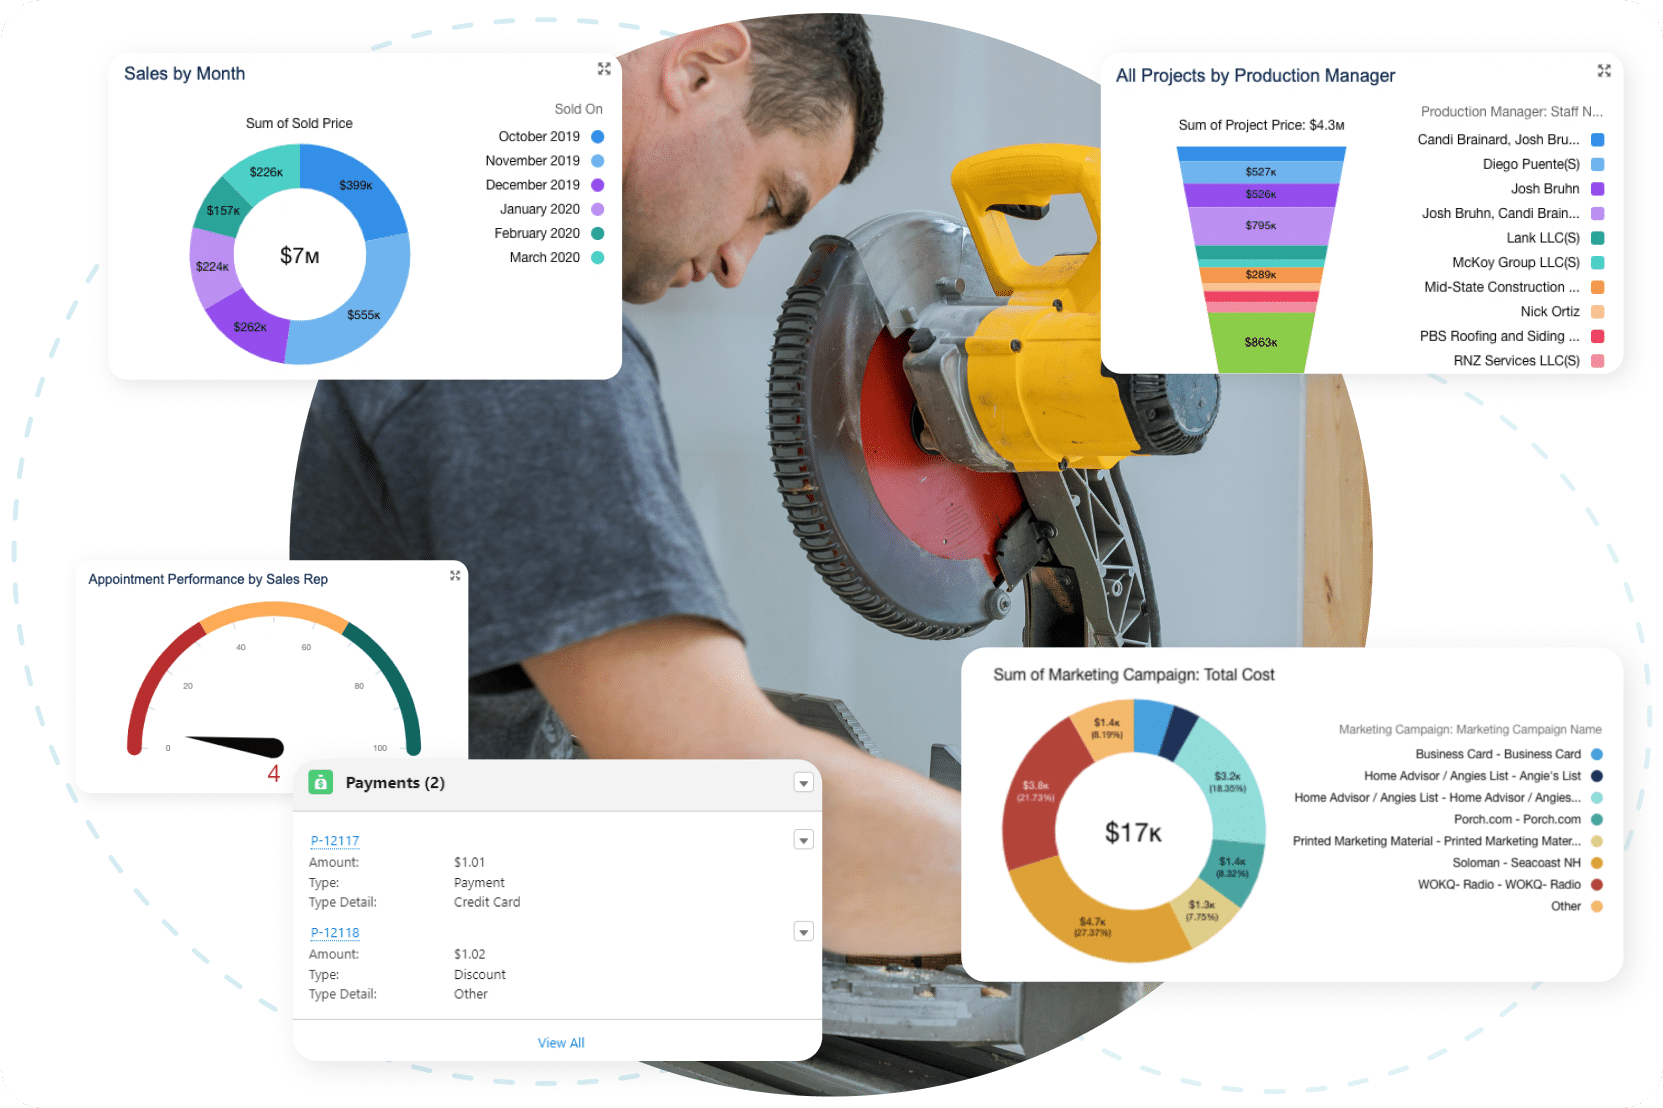Click Sum of Project Price: $4.3M label
This screenshot has height=1108, width=1663.
click(x=1261, y=126)
